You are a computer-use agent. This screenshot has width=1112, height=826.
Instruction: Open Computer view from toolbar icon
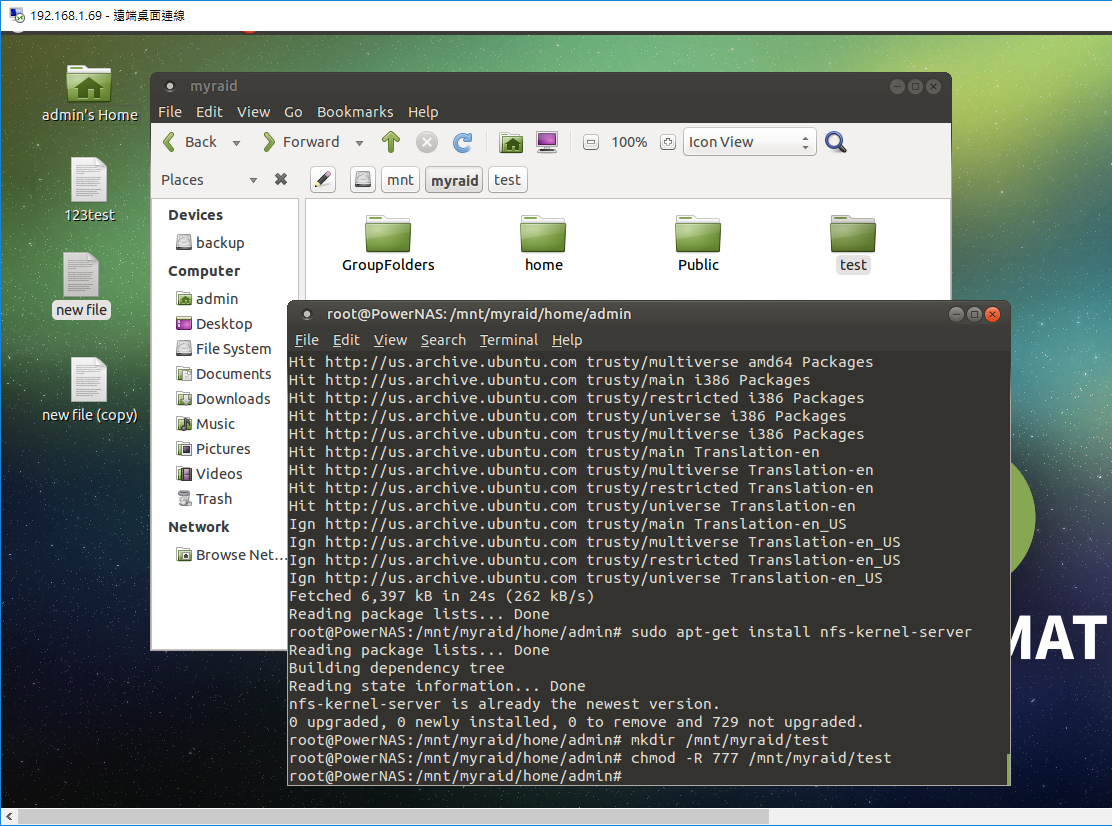pyautogui.click(x=547, y=143)
